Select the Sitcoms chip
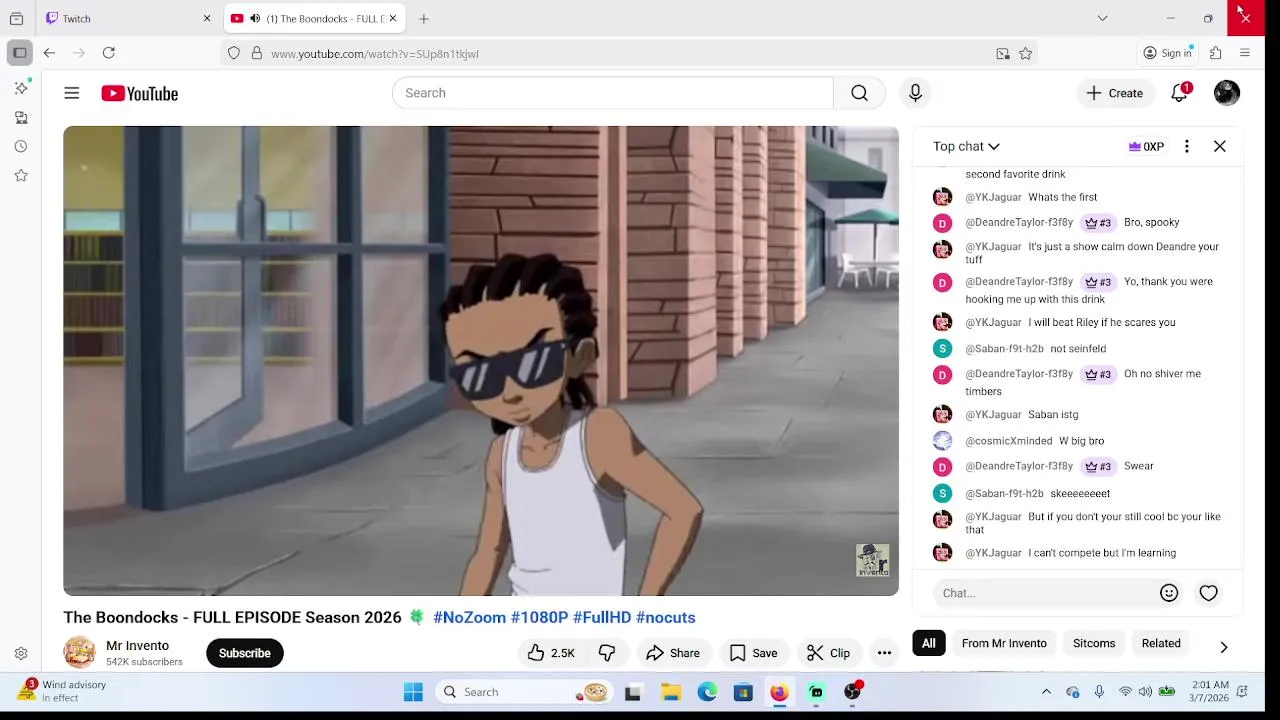Viewport: 1280px width, 720px height. [1094, 643]
